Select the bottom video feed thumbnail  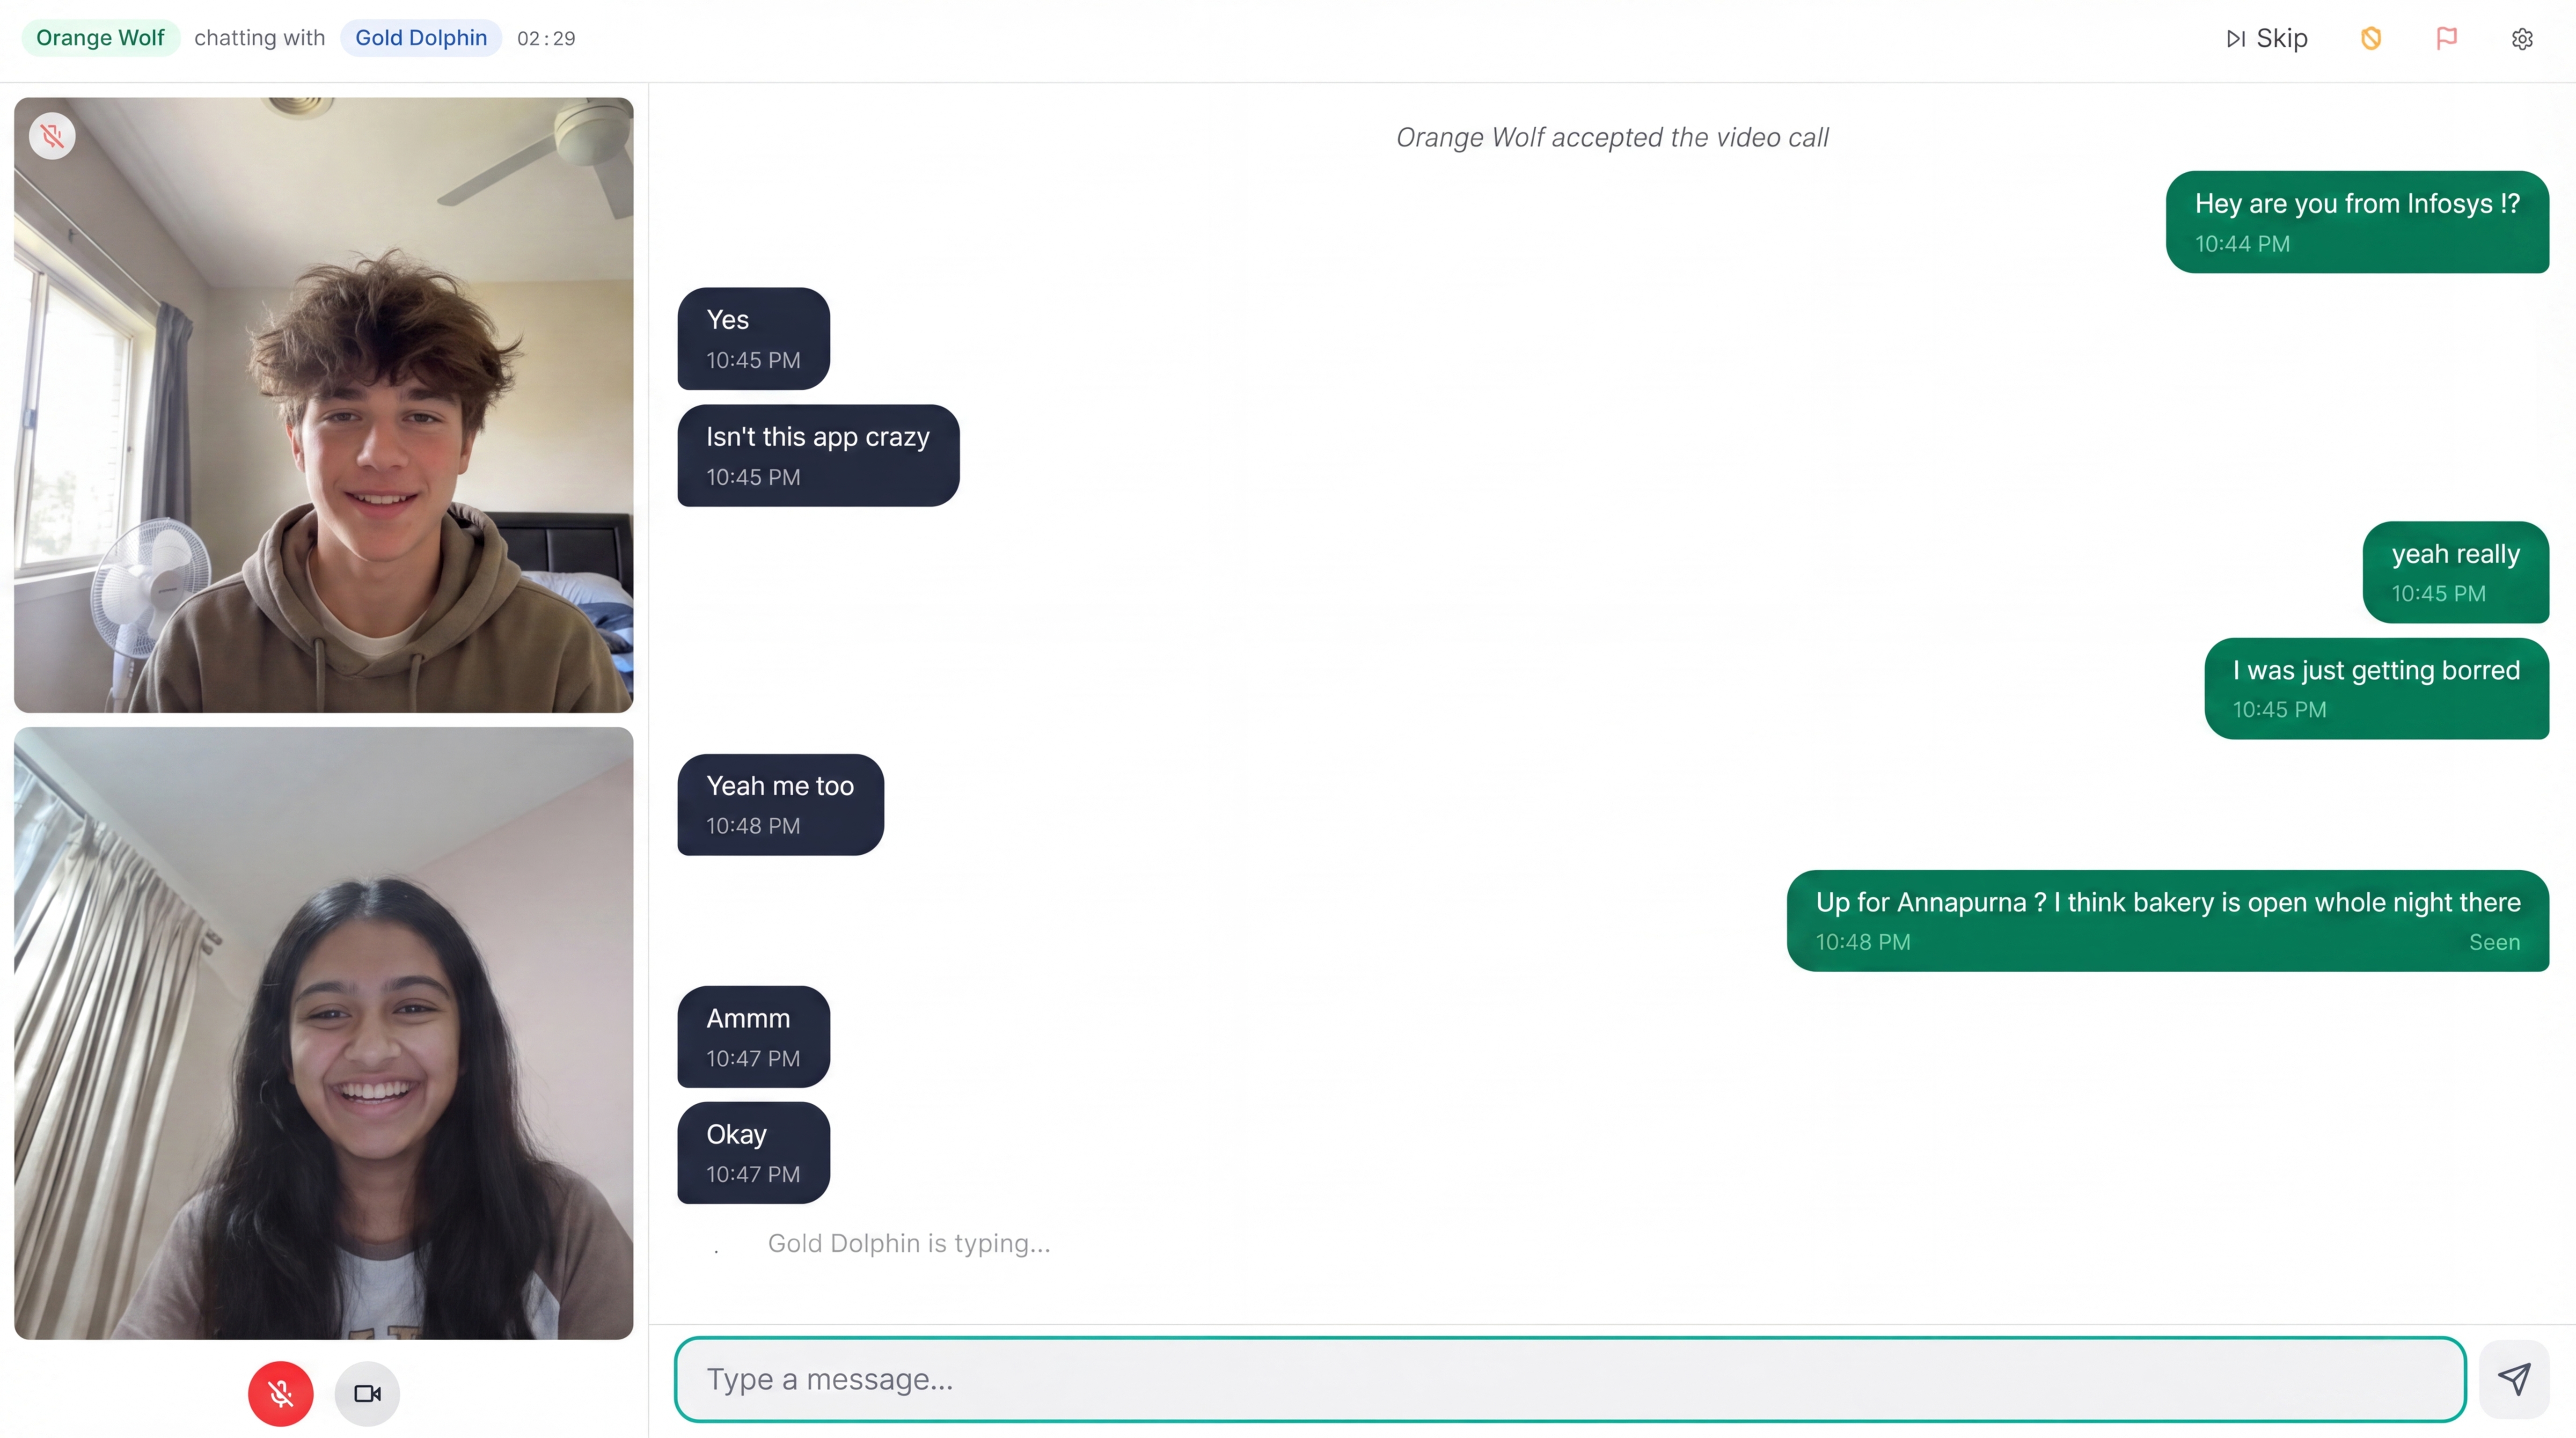[323, 1033]
